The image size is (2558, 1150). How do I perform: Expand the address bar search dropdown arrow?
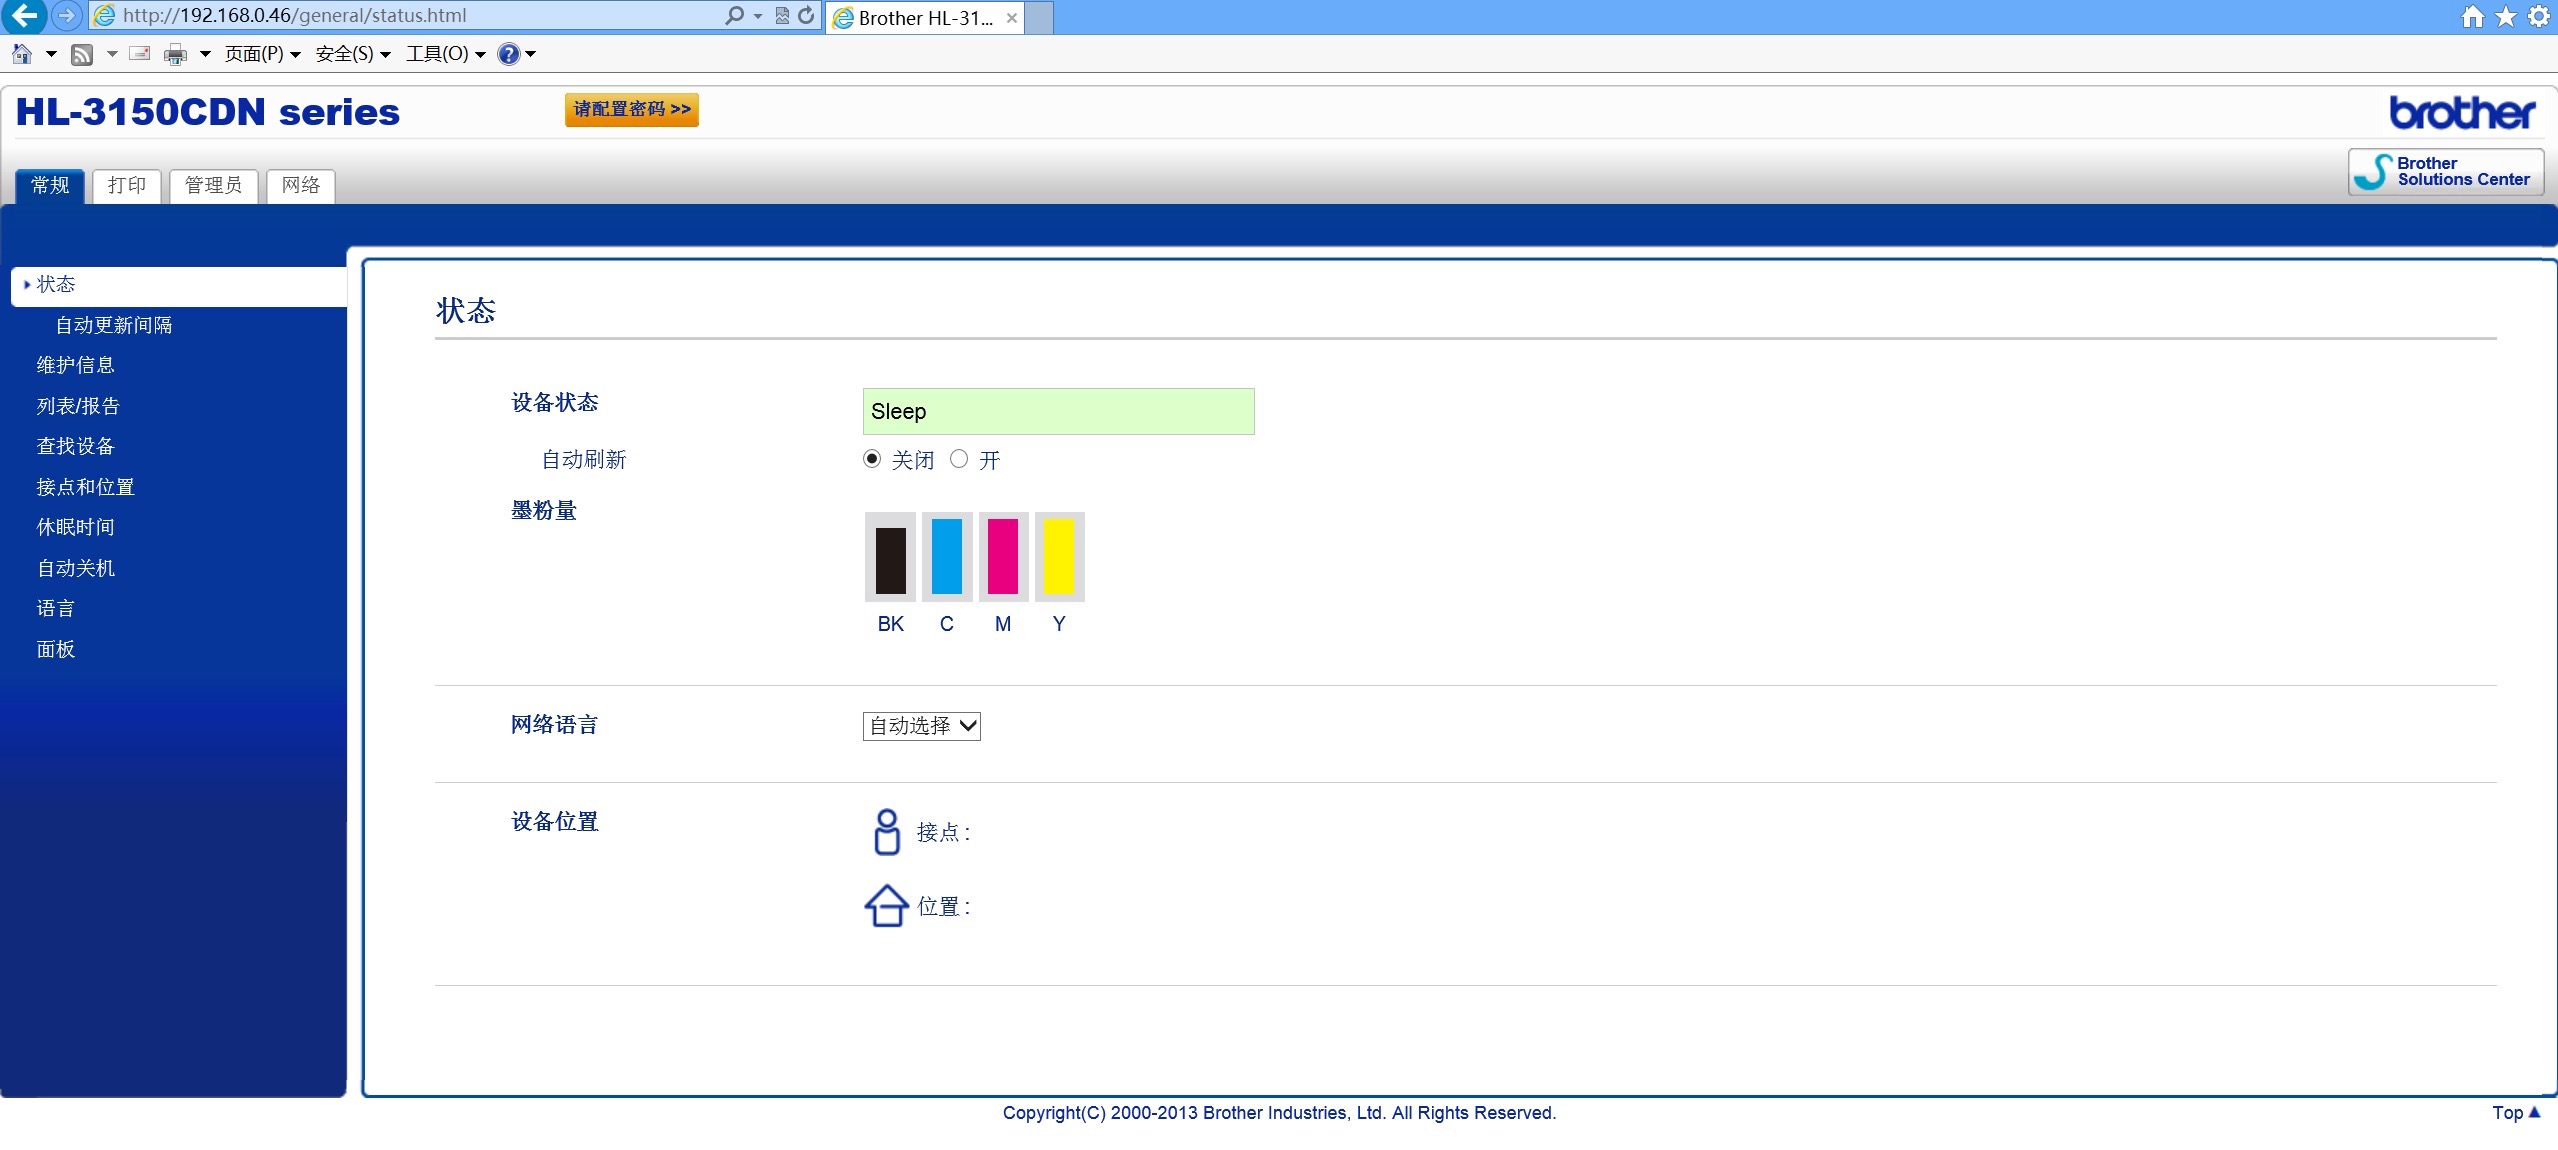(757, 16)
